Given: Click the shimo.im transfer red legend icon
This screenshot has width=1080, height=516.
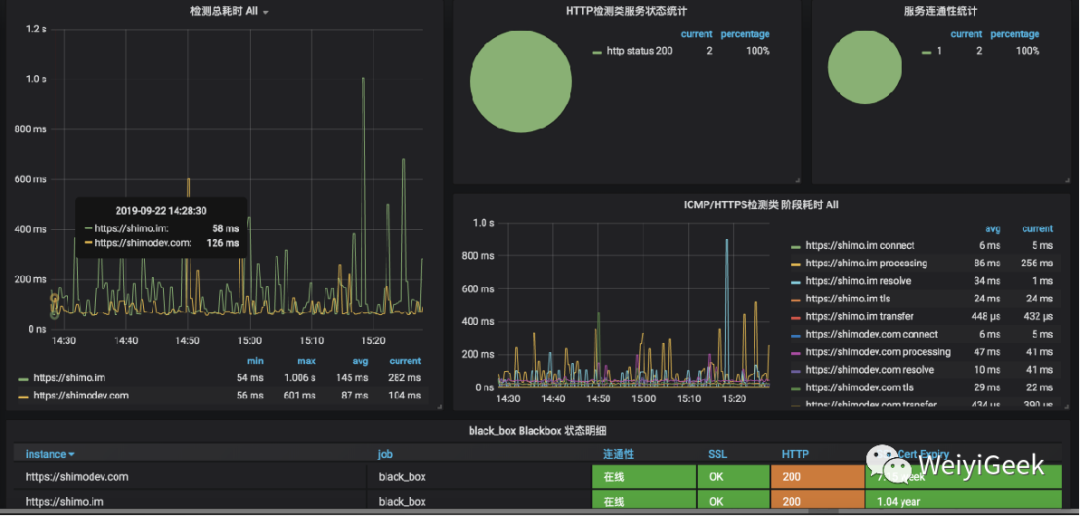Looking at the screenshot, I should tap(796, 317).
